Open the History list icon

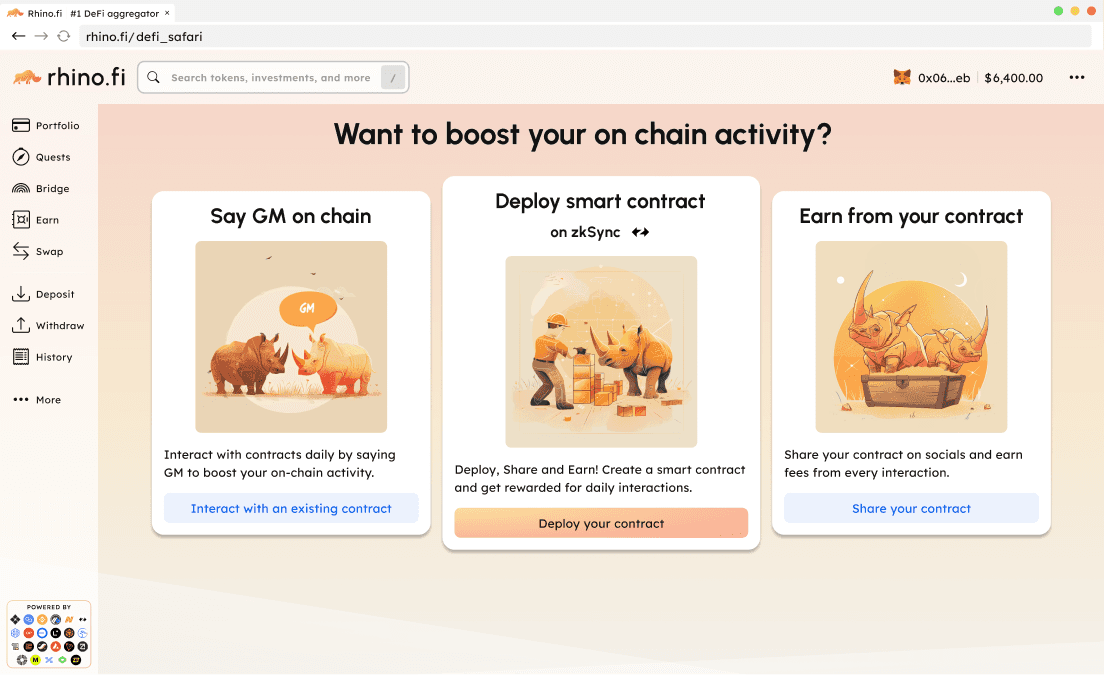[20, 357]
